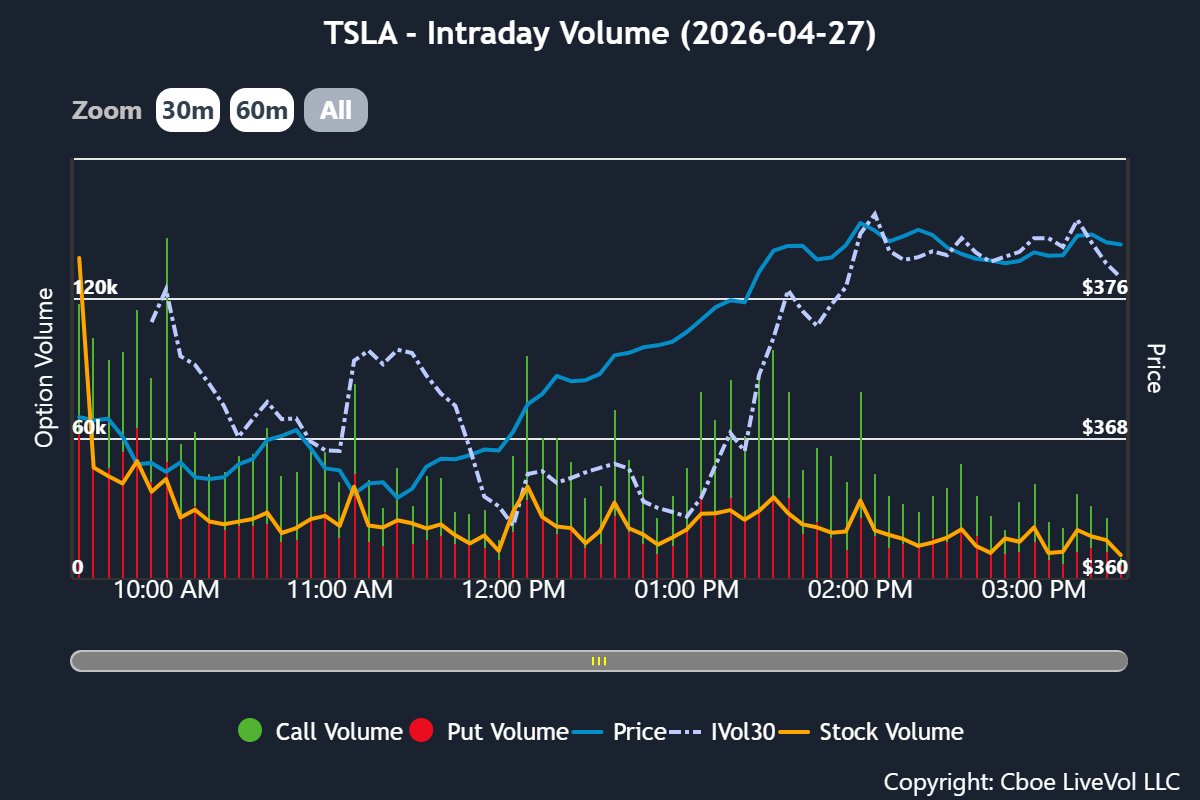Click the $376 price axis label
This screenshot has width=1200, height=800.
point(1105,288)
